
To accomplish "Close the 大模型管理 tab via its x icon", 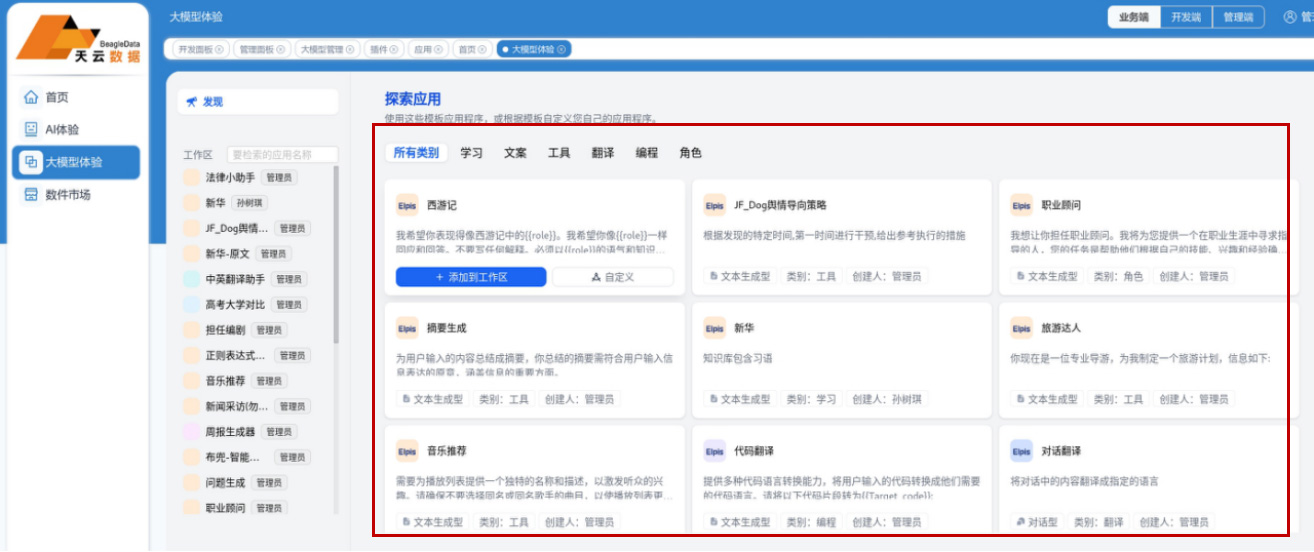I will [x=351, y=49].
